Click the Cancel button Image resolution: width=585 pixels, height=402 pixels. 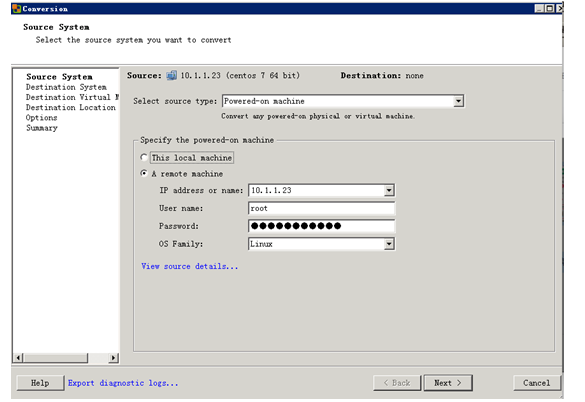coord(536,383)
